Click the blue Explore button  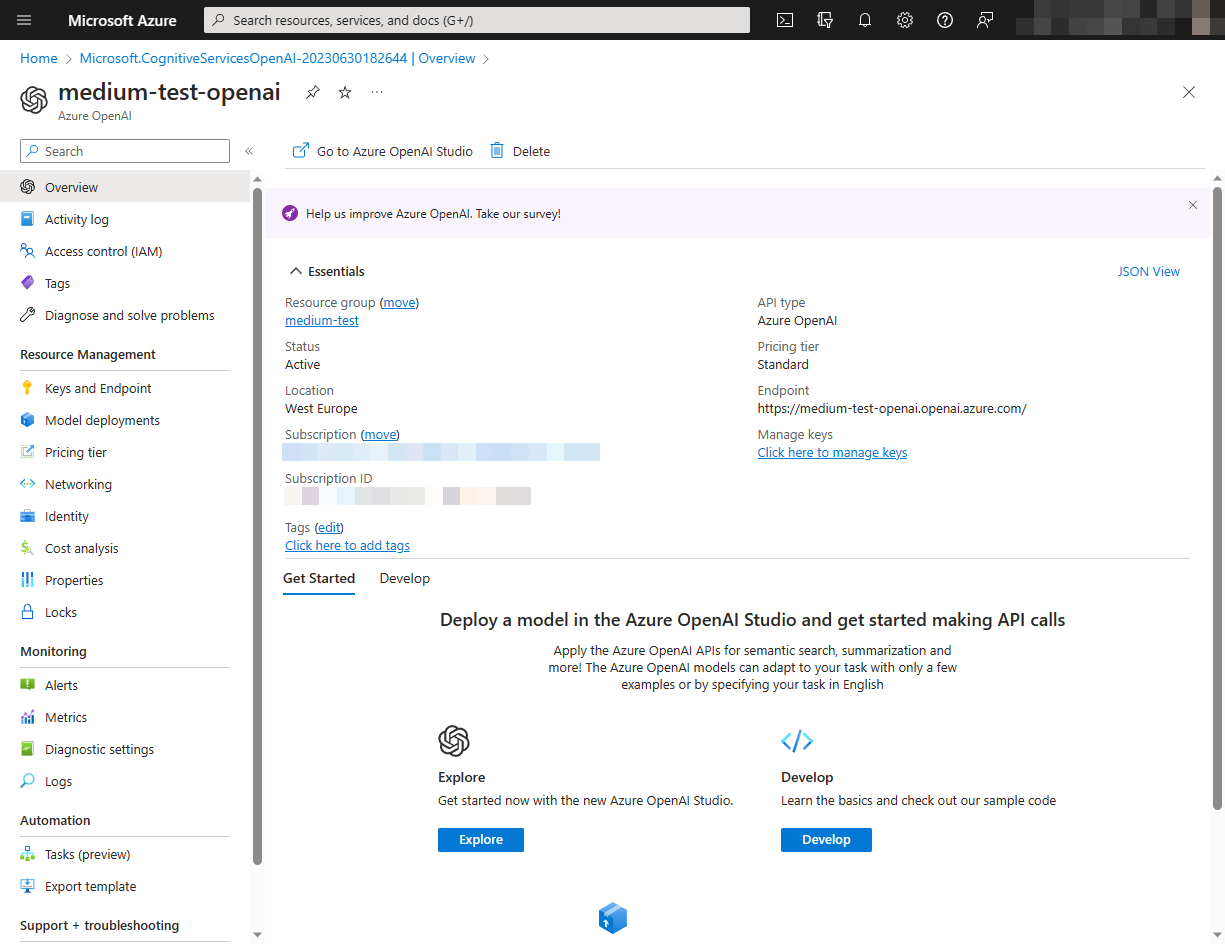click(481, 840)
